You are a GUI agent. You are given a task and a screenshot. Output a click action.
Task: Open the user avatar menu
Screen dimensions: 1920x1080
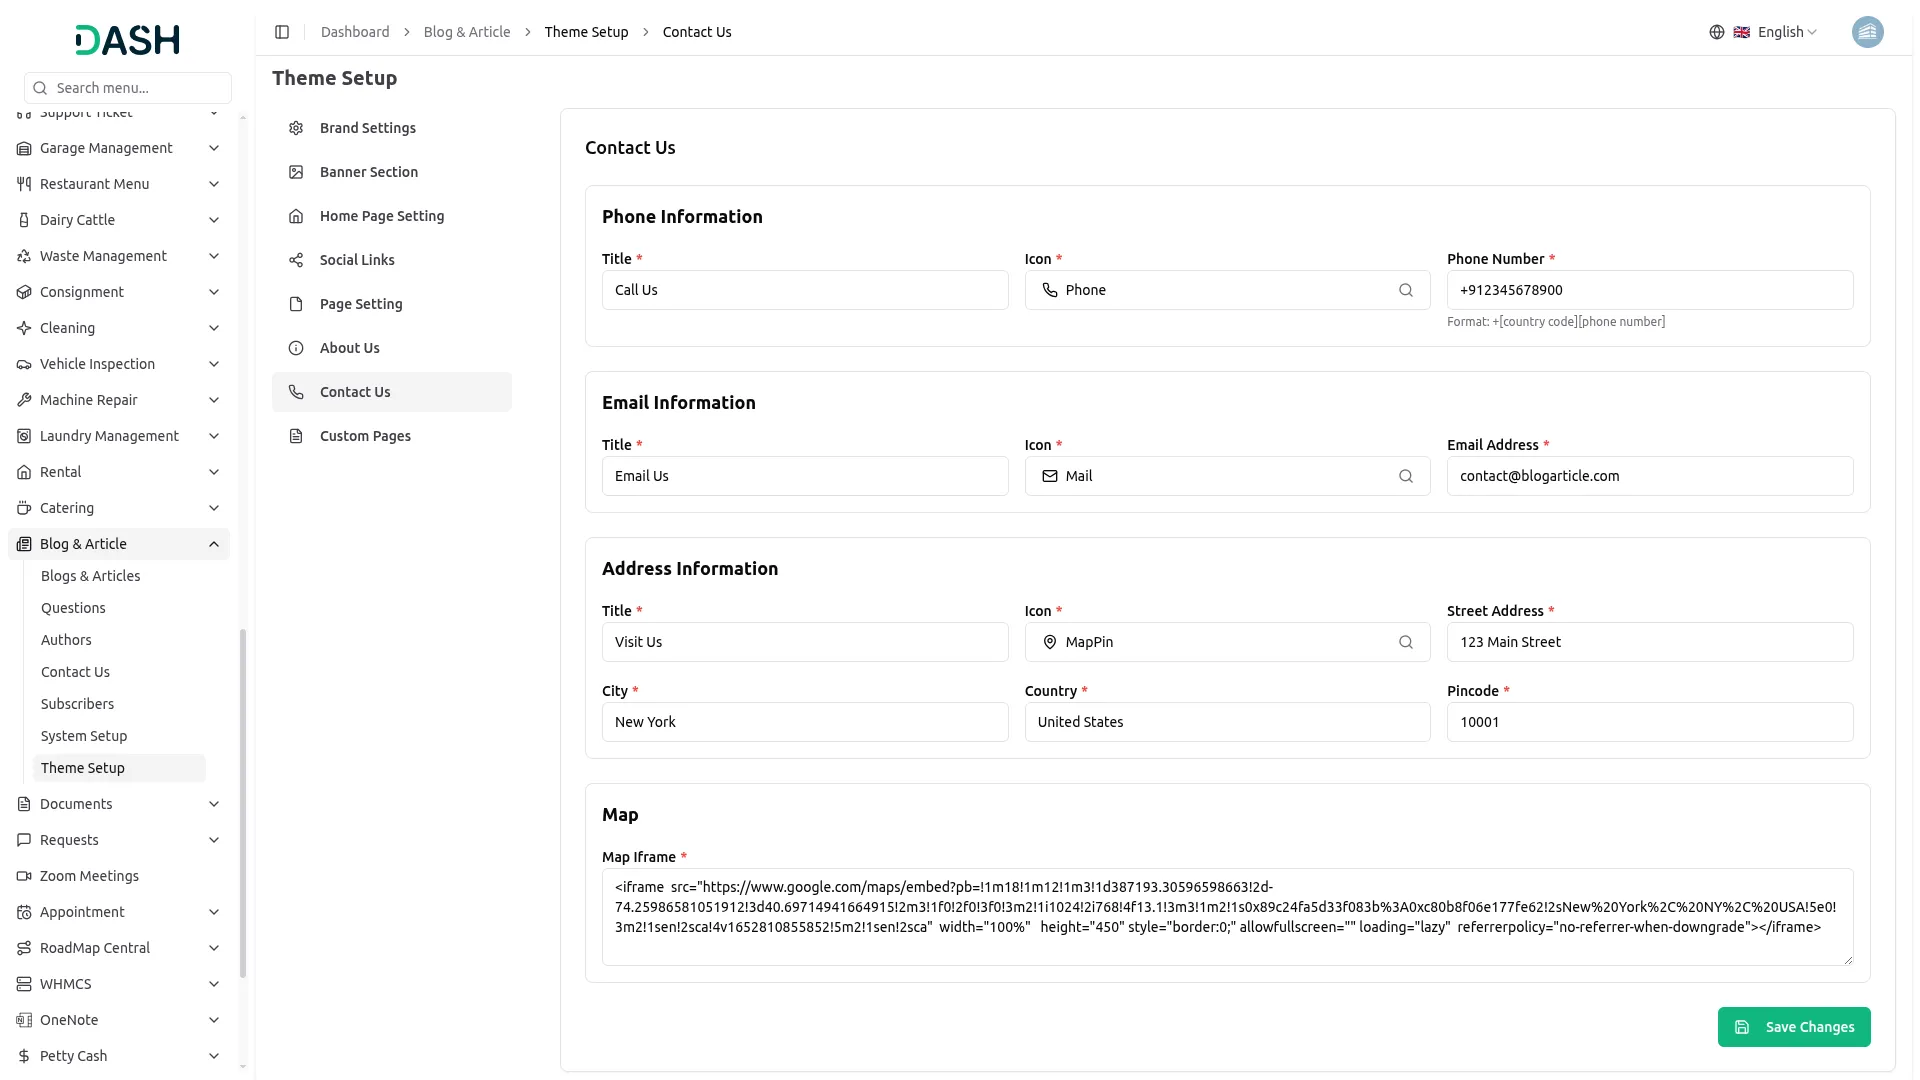pos(1867,32)
